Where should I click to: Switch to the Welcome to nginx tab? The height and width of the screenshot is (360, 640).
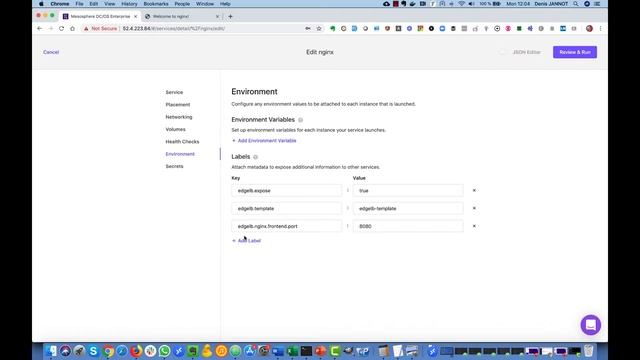[x=182, y=16]
